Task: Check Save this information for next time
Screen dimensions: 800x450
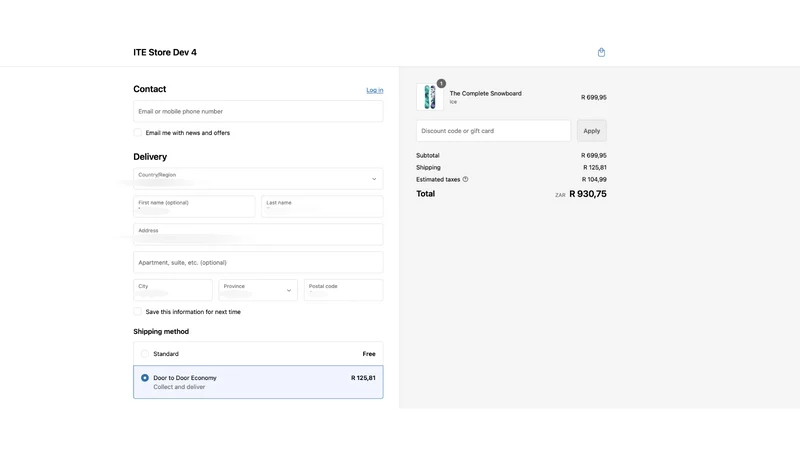Action: pos(138,311)
